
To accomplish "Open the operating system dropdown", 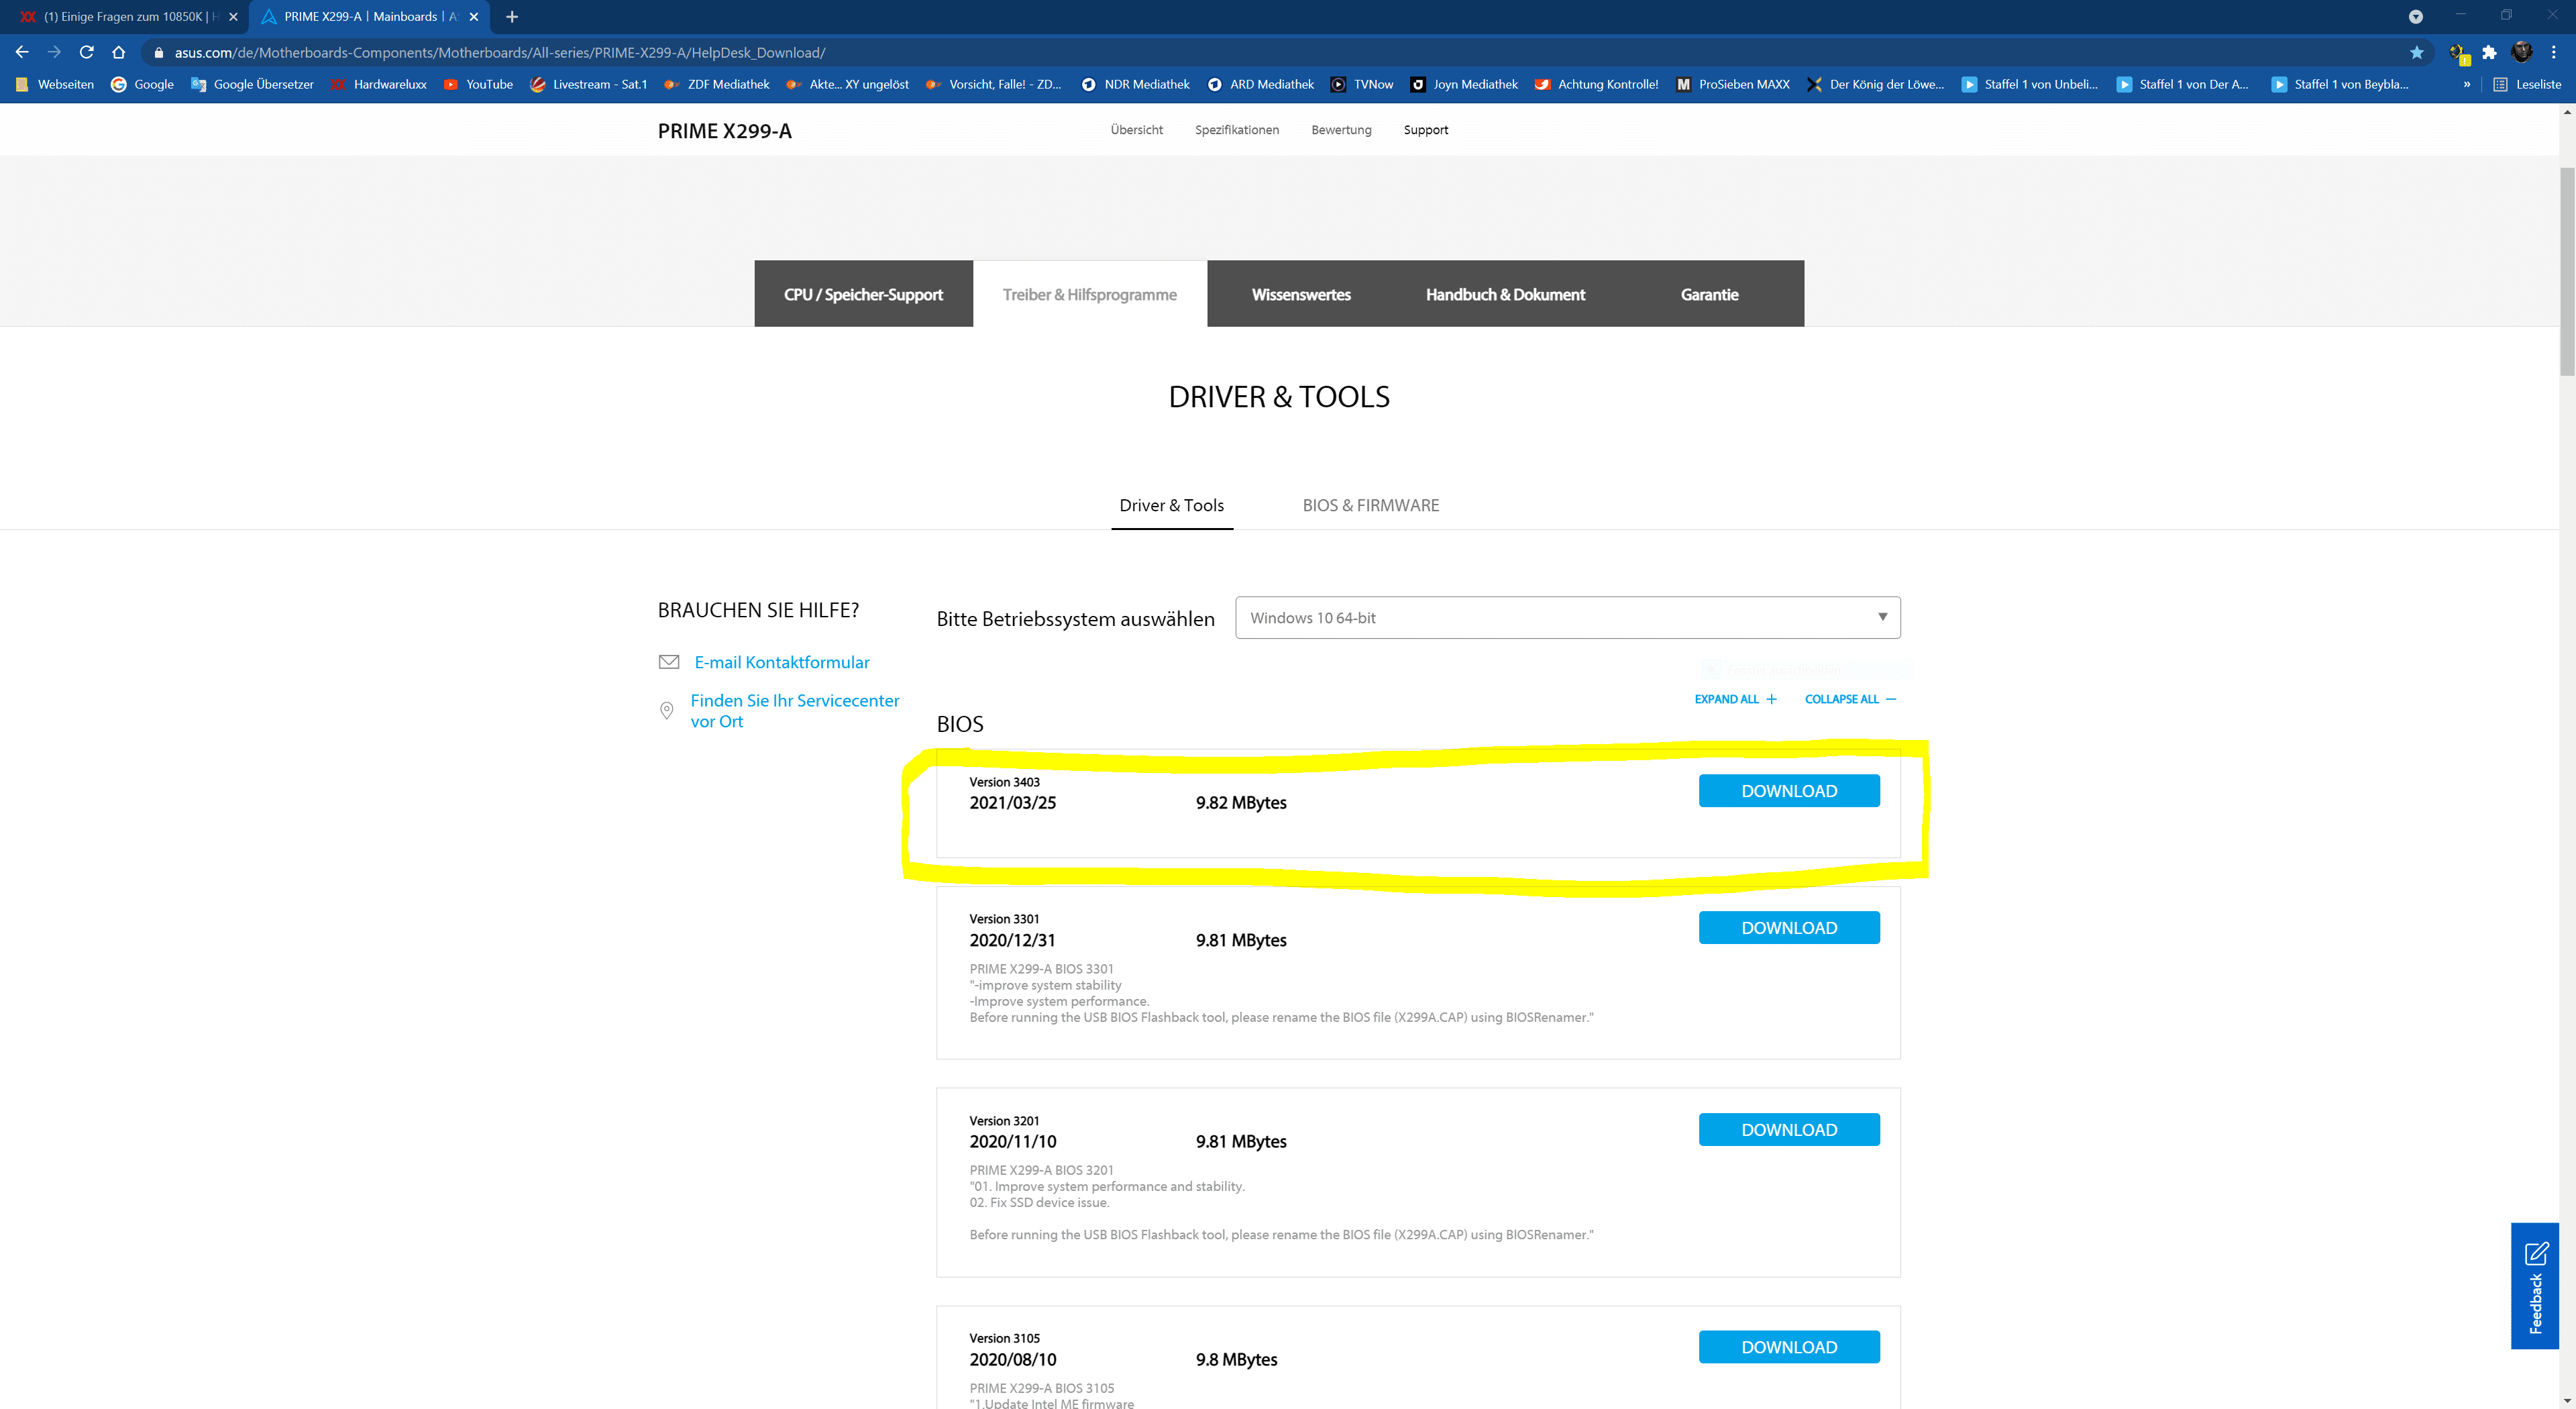I will click(1567, 618).
